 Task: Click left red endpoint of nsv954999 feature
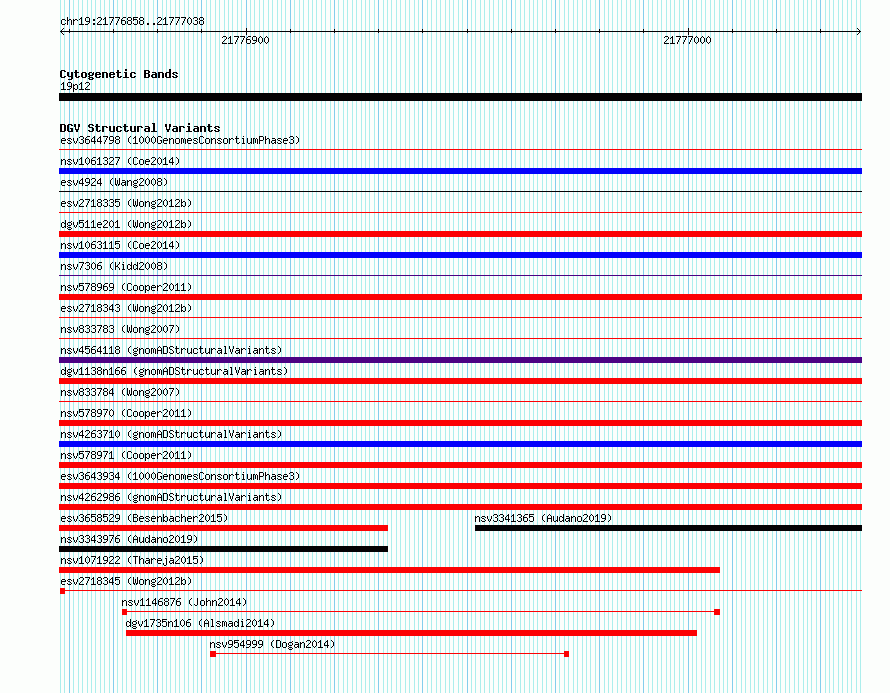pos(213,654)
